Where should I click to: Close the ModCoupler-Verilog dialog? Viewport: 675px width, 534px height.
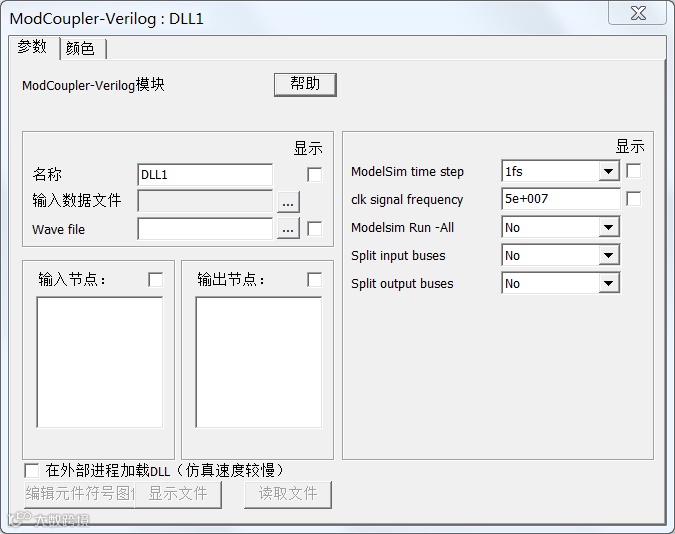coord(637,13)
